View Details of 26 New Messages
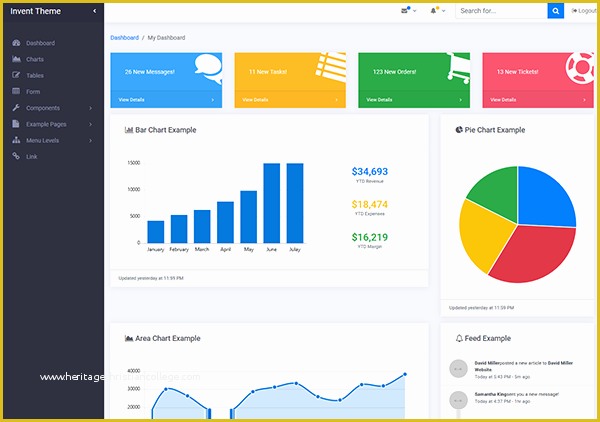This screenshot has width=600, height=422. click(x=131, y=99)
